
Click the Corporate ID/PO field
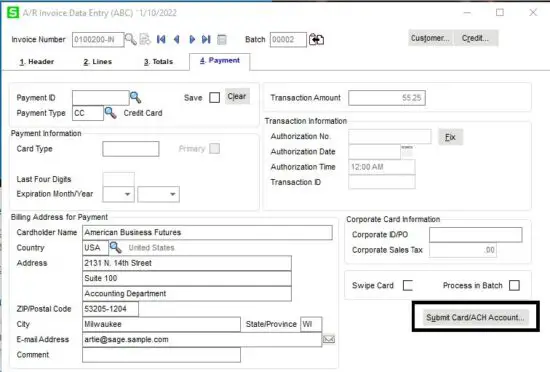point(476,235)
